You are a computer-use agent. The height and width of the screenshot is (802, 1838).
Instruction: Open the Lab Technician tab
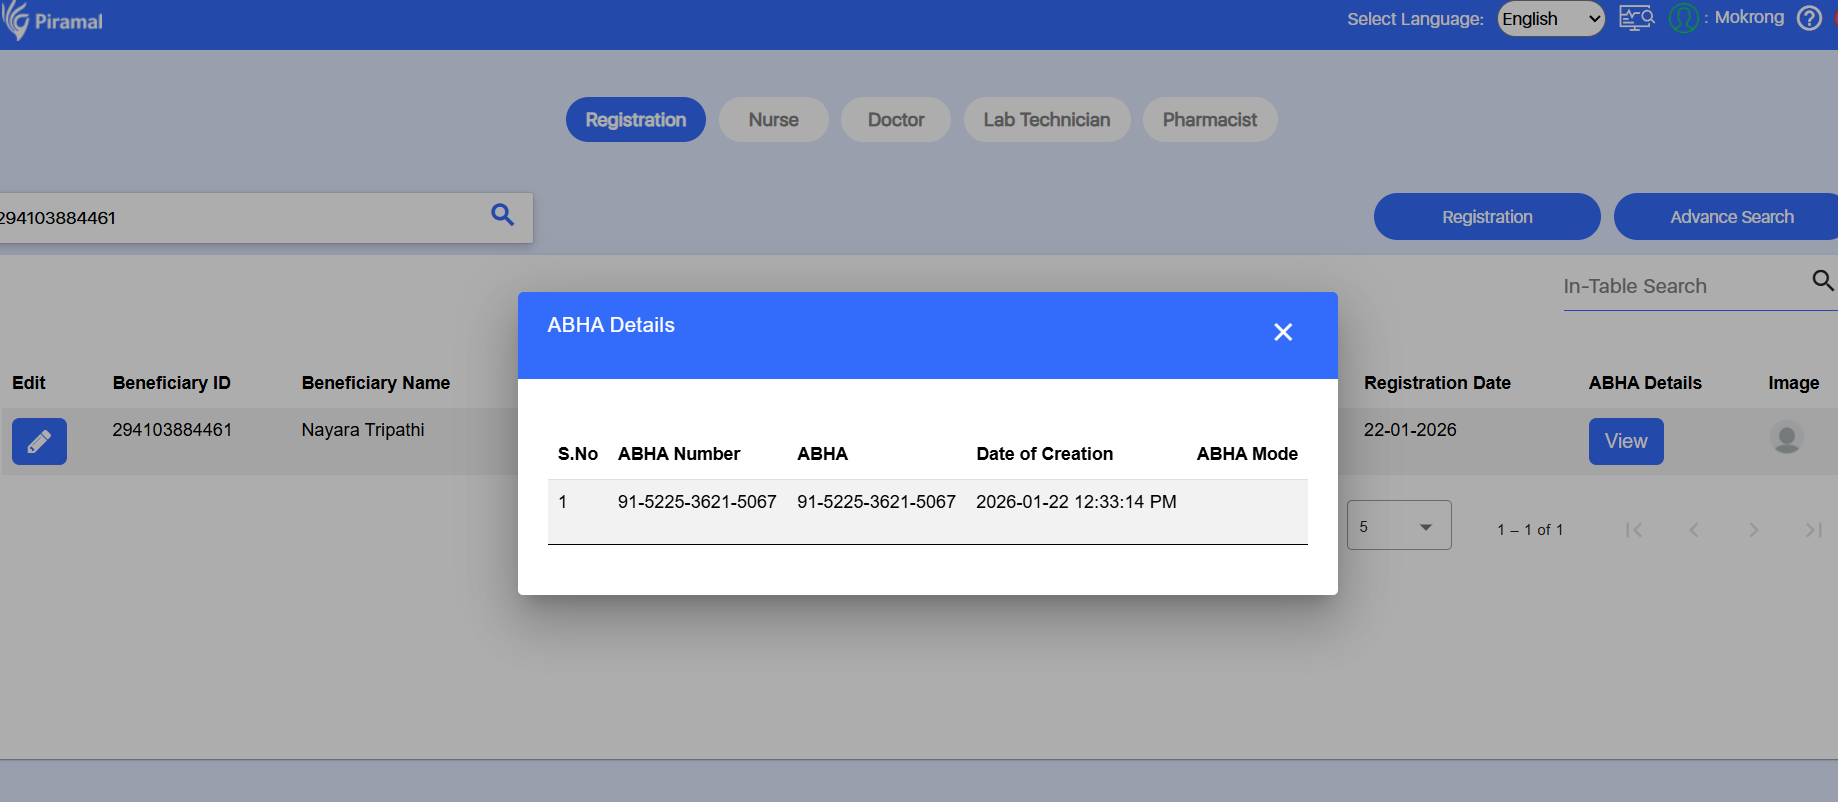pos(1046,120)
